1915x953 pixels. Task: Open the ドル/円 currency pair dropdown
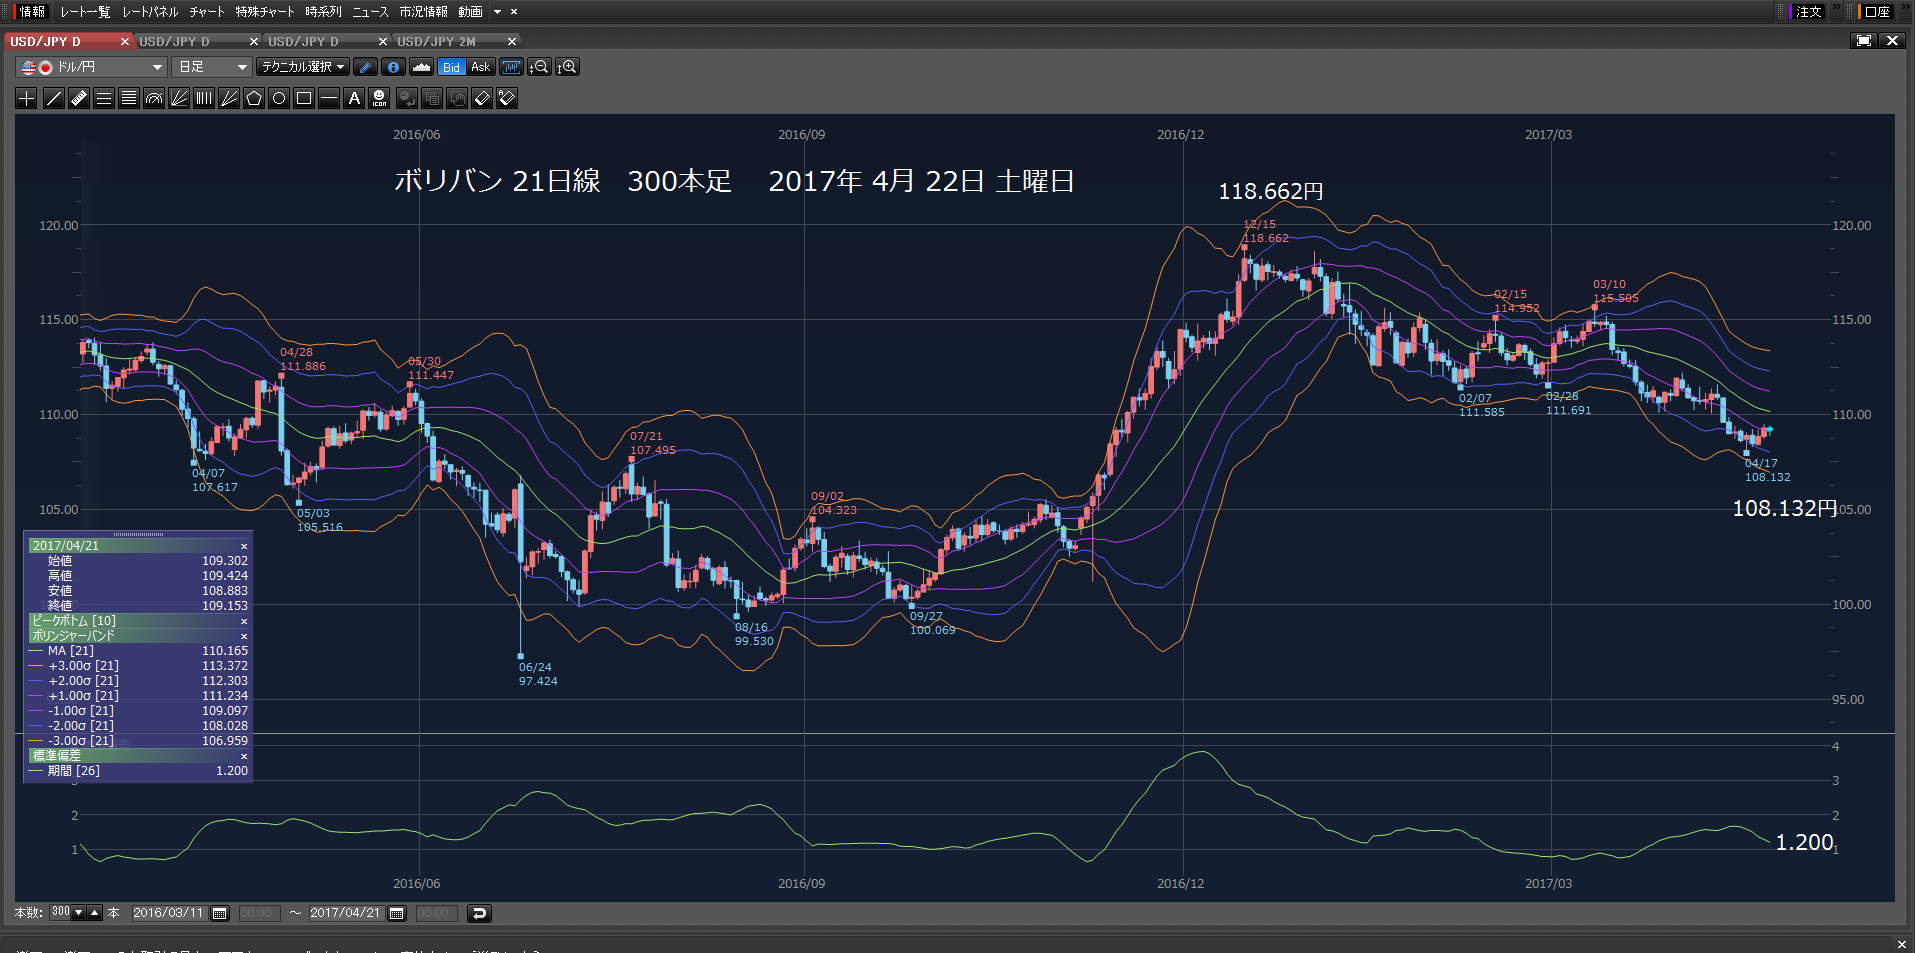[91, 67]
